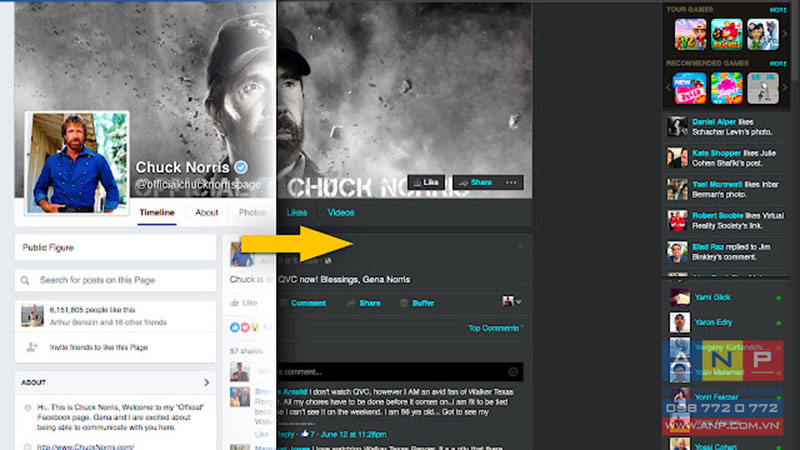This screenshot has width=800, height=450.
Task: Open the third recommended game icon
Action: (763, 88)
